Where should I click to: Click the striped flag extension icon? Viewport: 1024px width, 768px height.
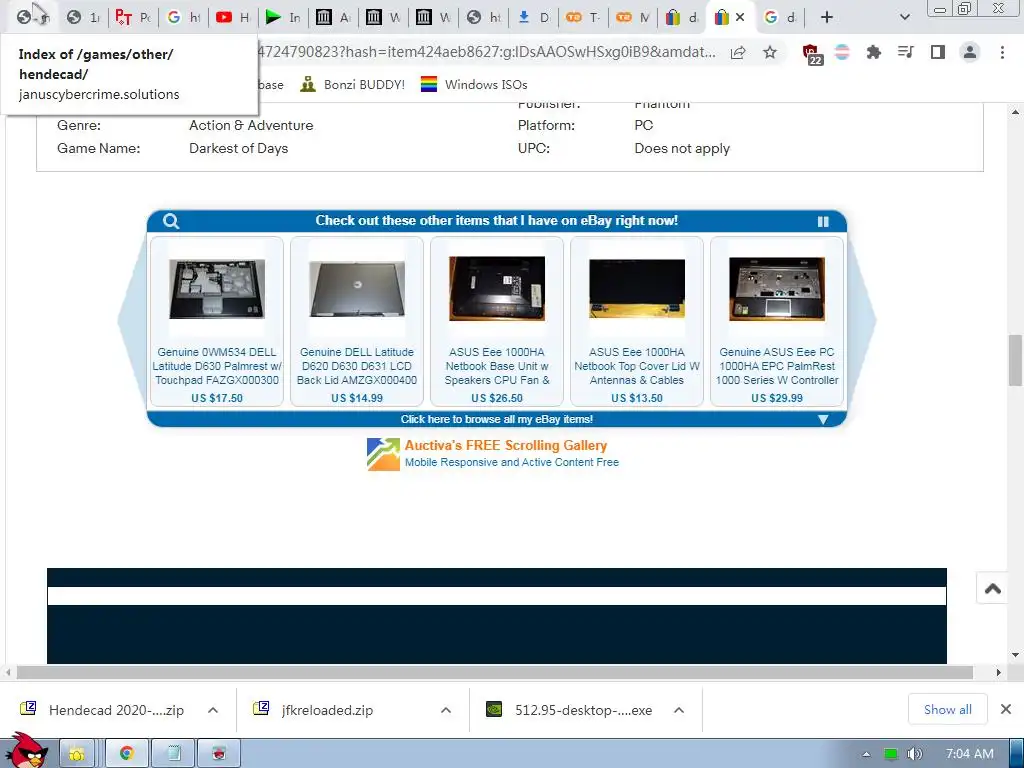842,52
